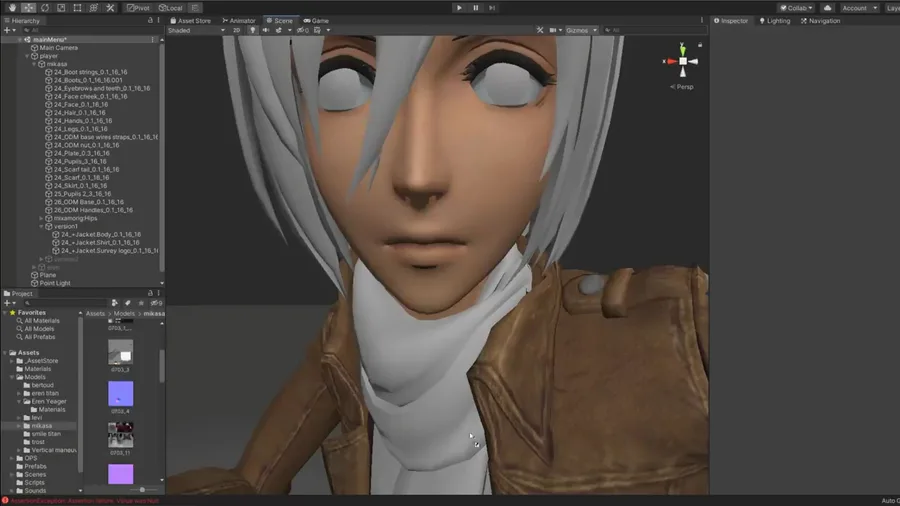Screen dimensions: 900x506
Task: Collapse the player object in Hierarchy
Action: [27, 56]
